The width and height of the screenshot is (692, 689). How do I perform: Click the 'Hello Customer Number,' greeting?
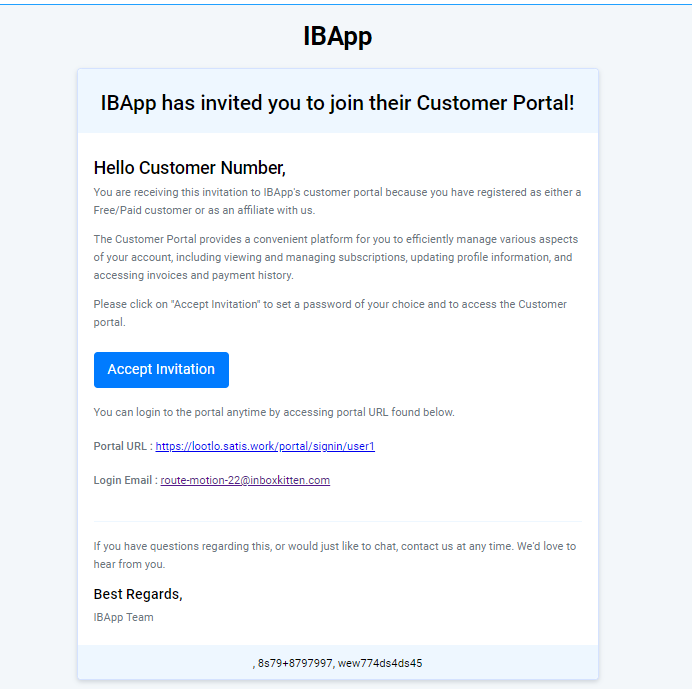[190, 168]
